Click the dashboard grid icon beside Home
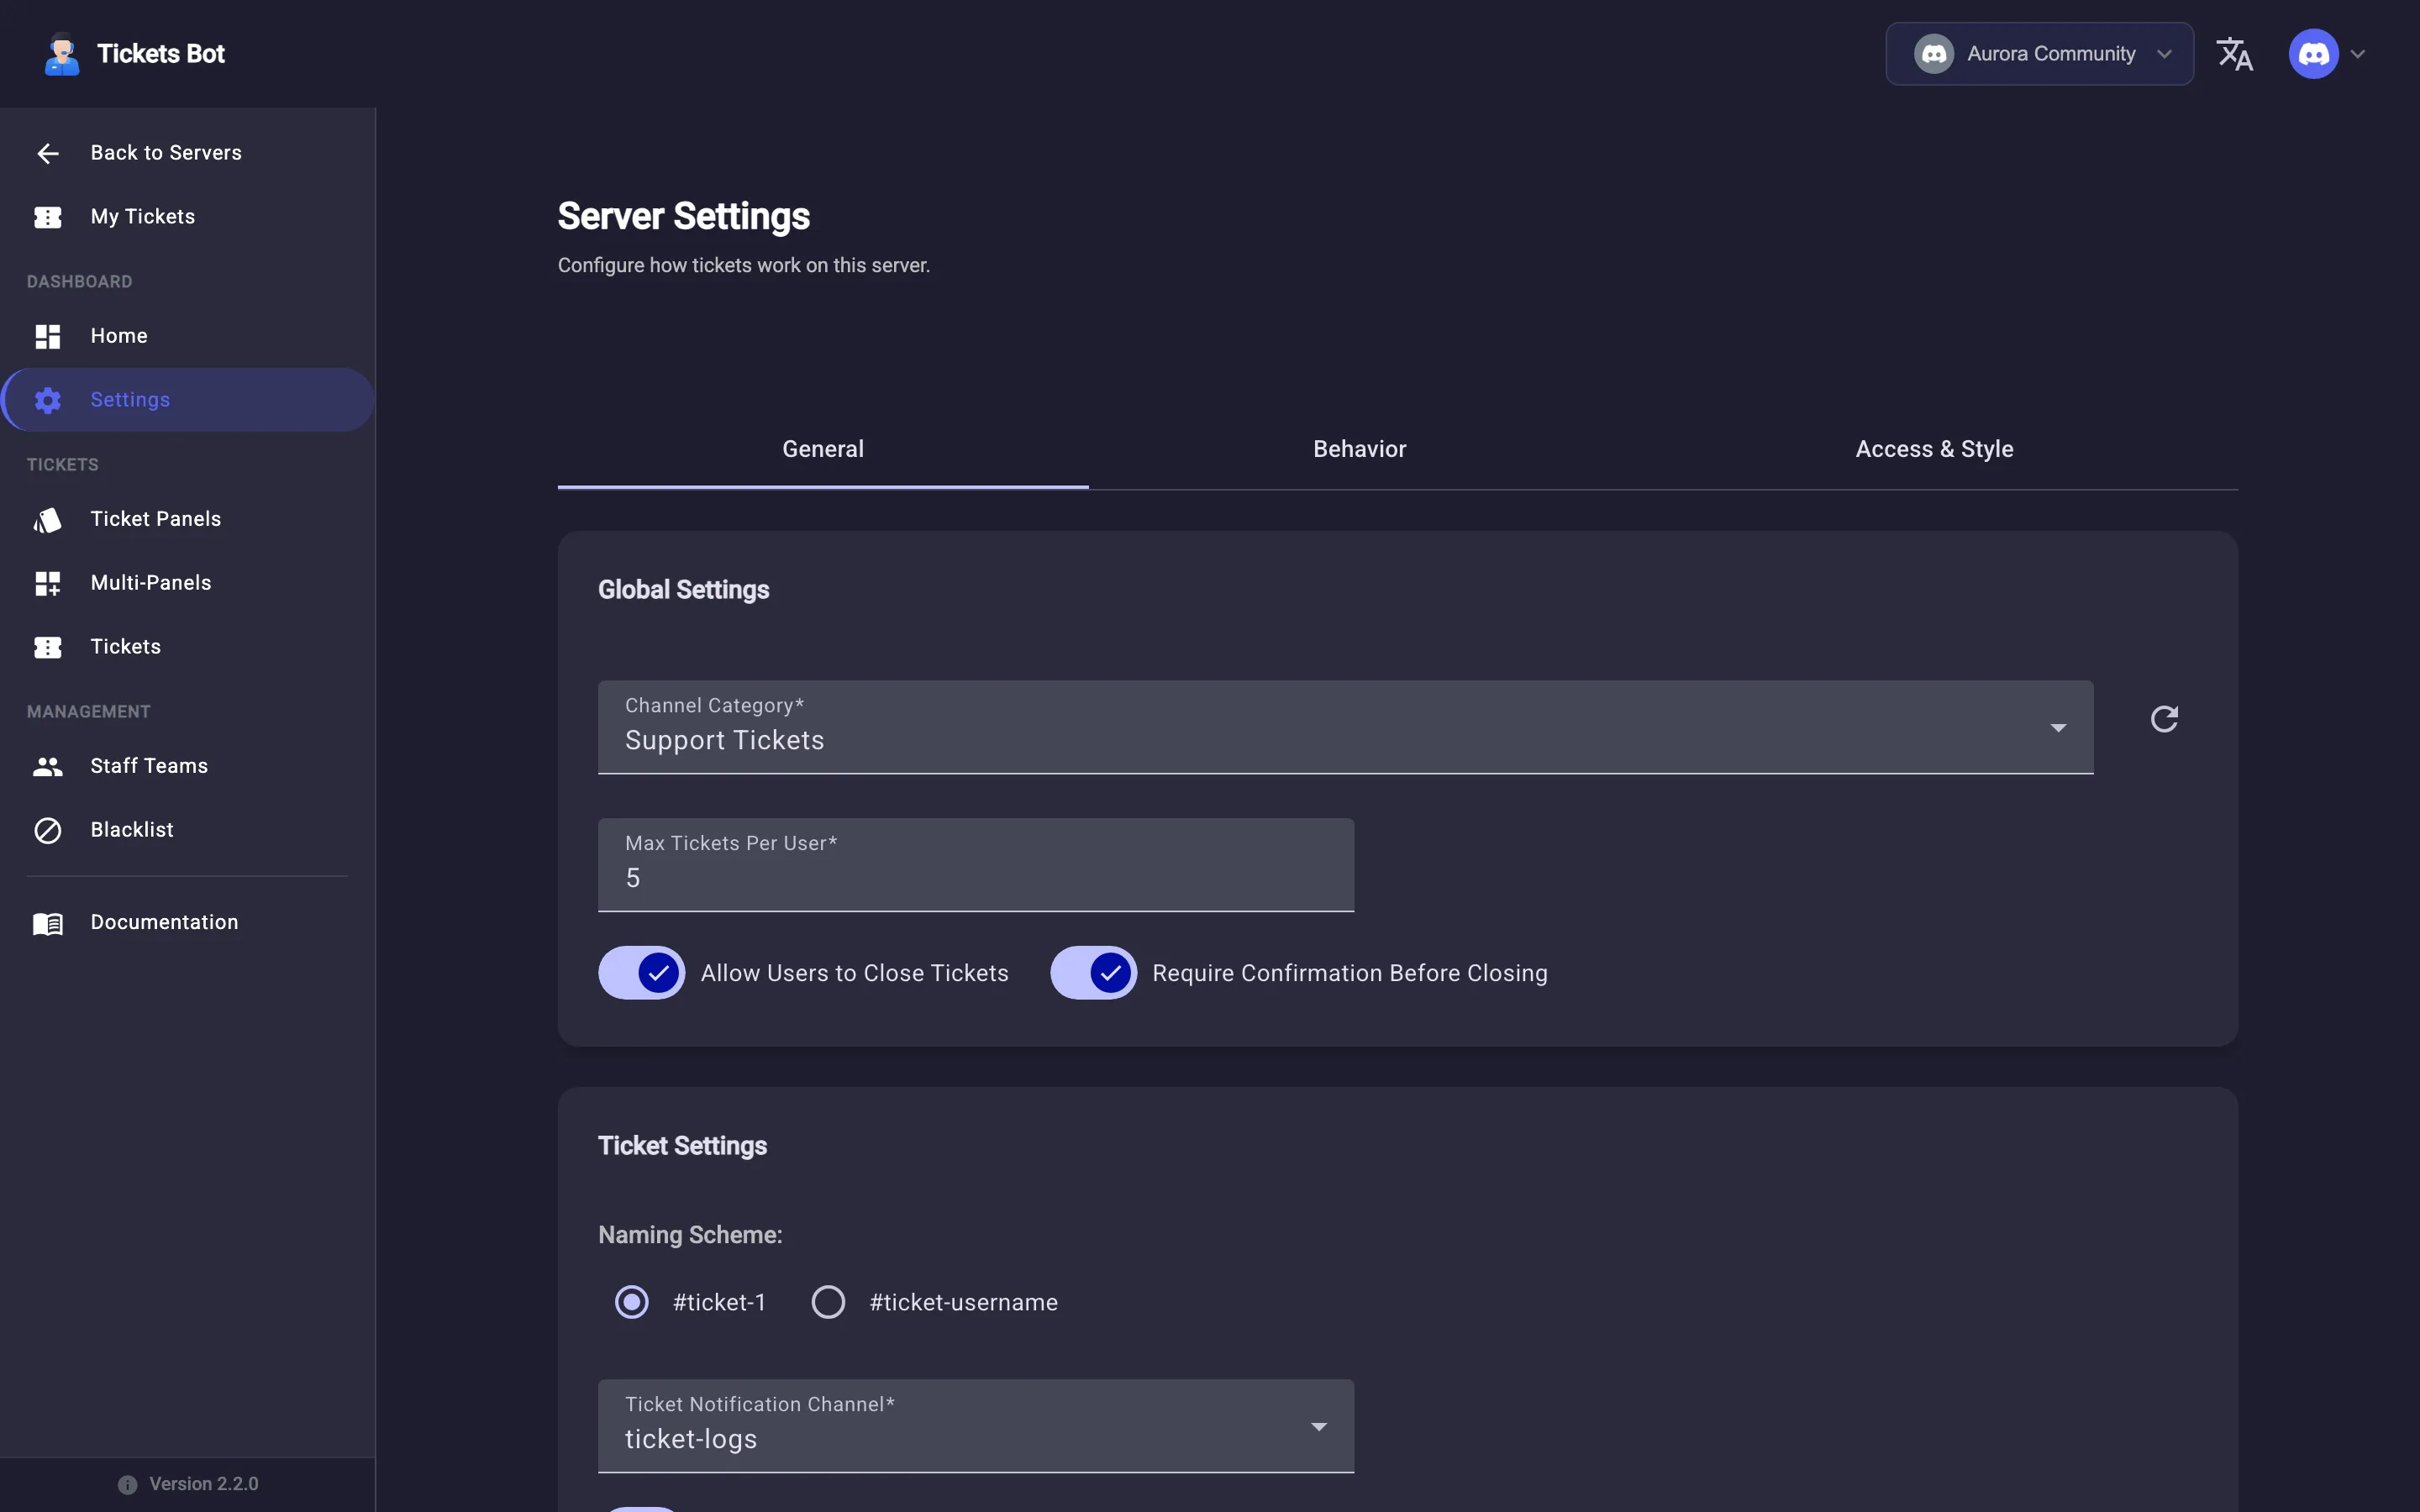This screenshot has width=2420, height=1512. [x=47, y=336]
